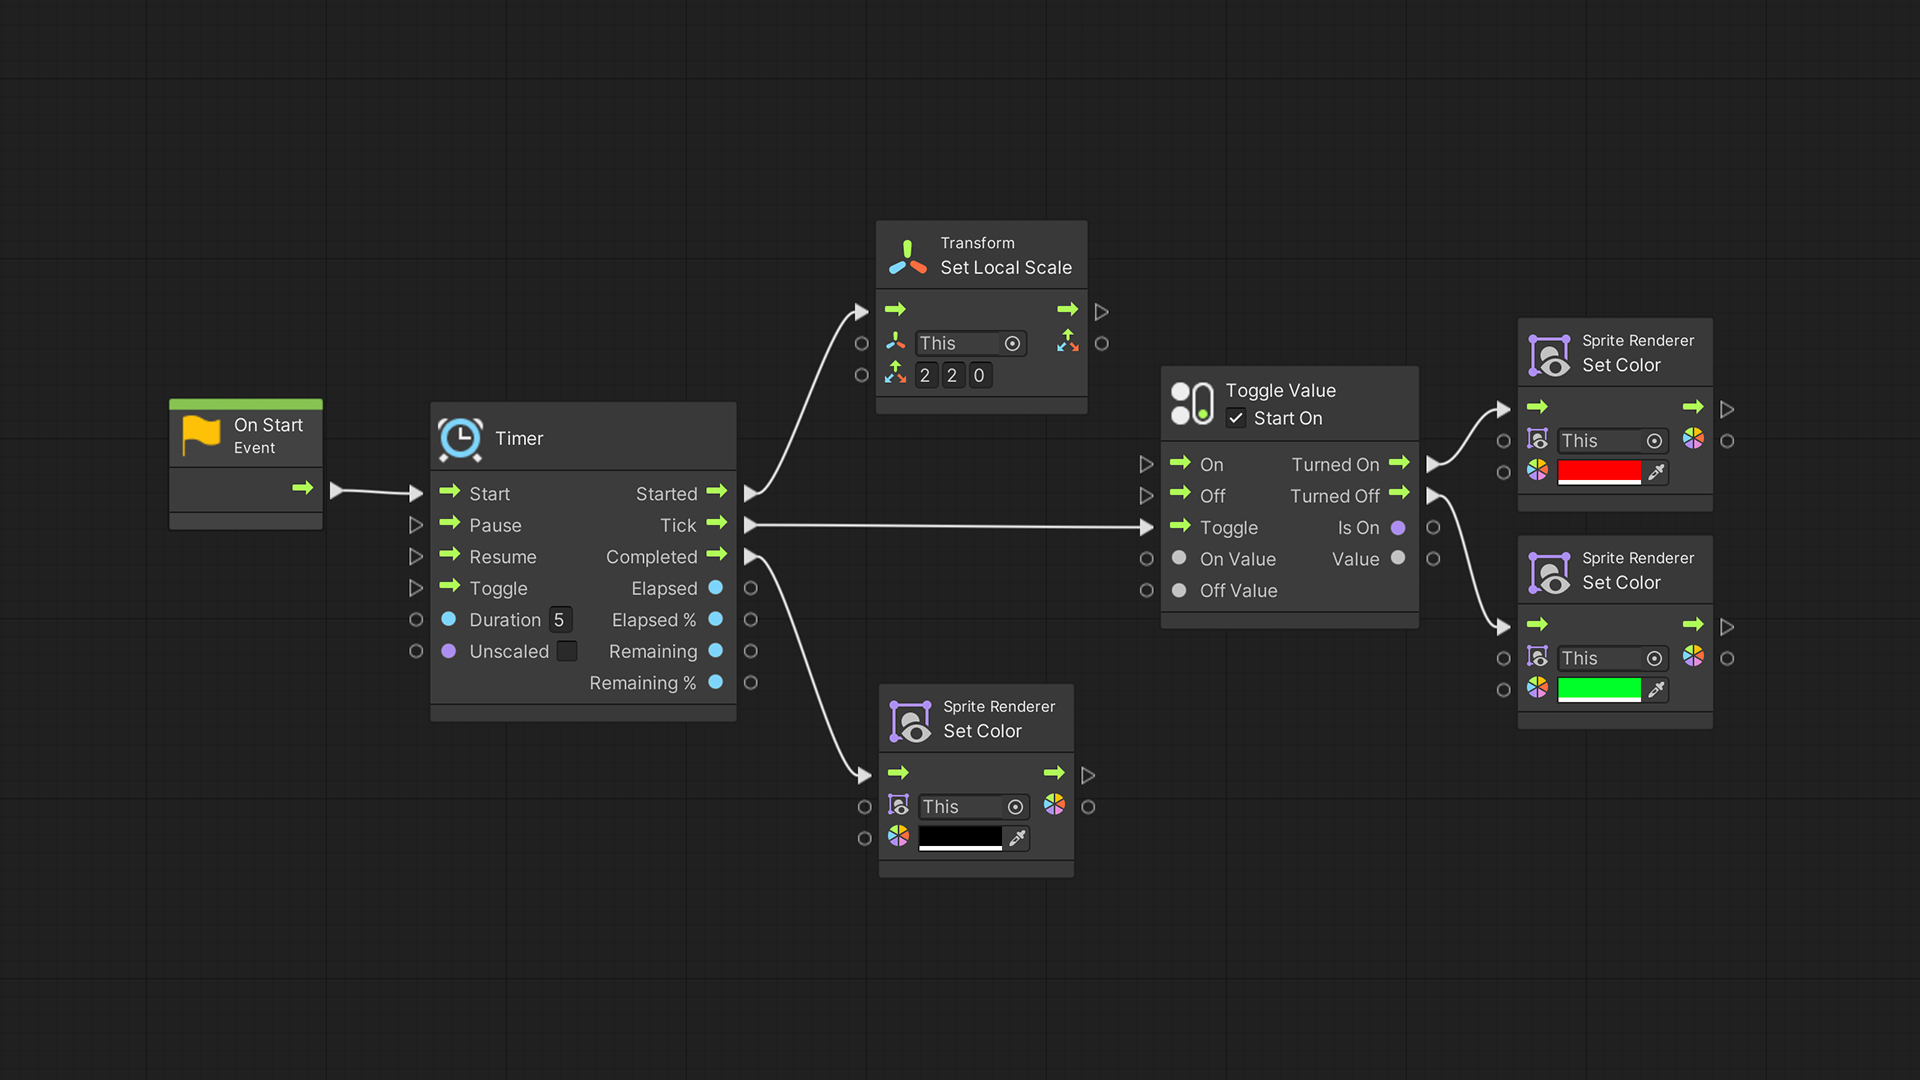Image resolution: width=1920 pixels, height=1080 pixels.
Task: Open the This object picker on Set Local Scale
Action: [1013, 343]
